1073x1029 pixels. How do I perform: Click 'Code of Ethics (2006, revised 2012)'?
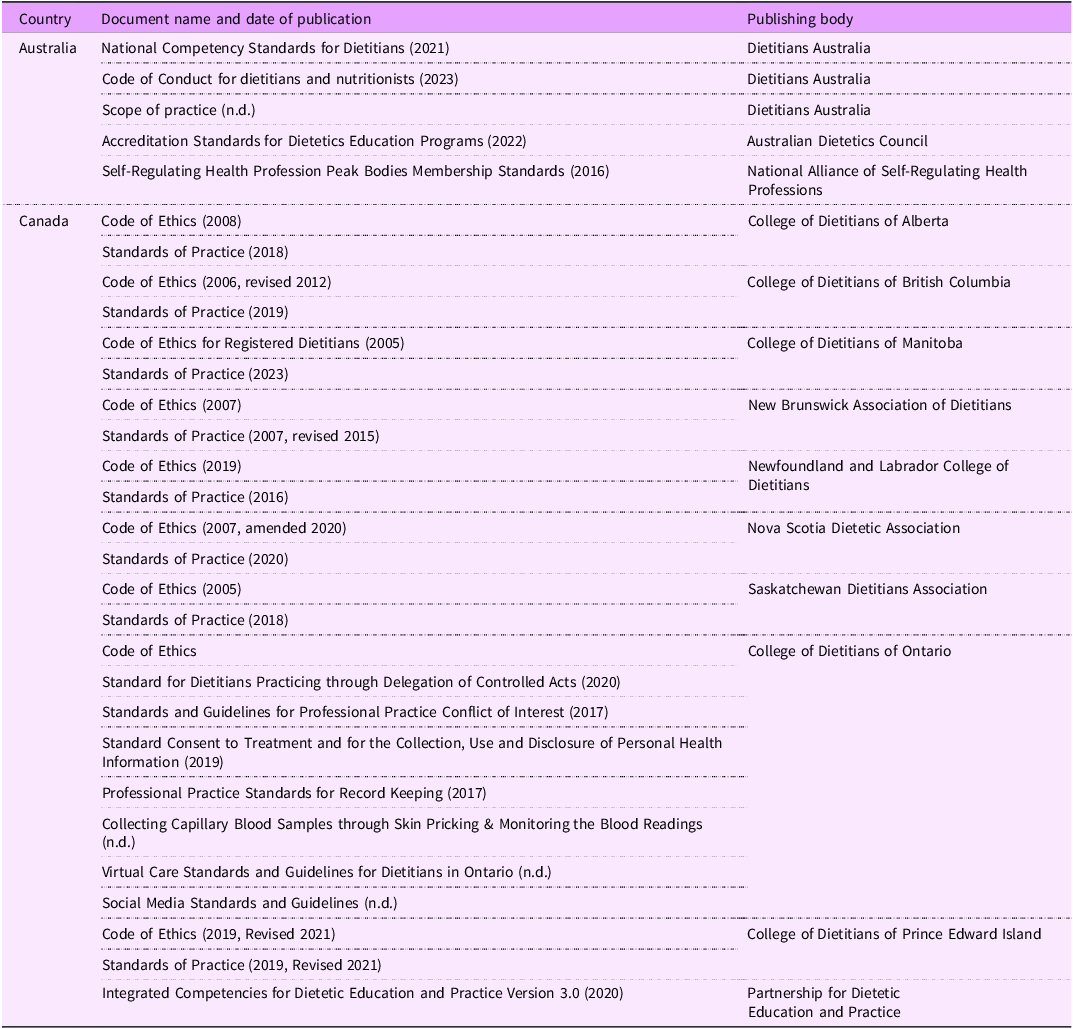216,282
